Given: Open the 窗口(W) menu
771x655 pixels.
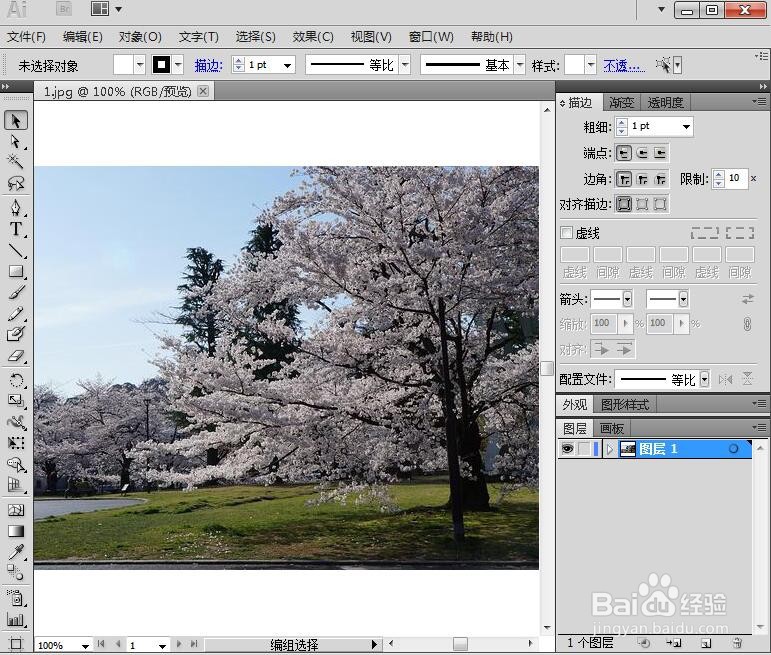Looking at the screenshot, I should click(x=431, y=37).
